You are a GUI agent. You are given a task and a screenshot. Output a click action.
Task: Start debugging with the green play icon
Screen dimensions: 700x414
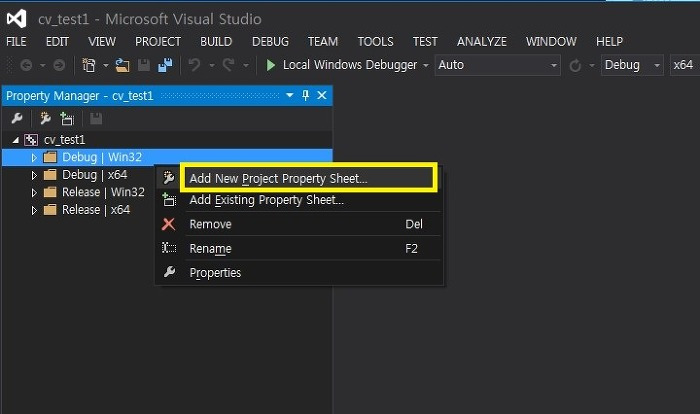click(x=270, y=65)
